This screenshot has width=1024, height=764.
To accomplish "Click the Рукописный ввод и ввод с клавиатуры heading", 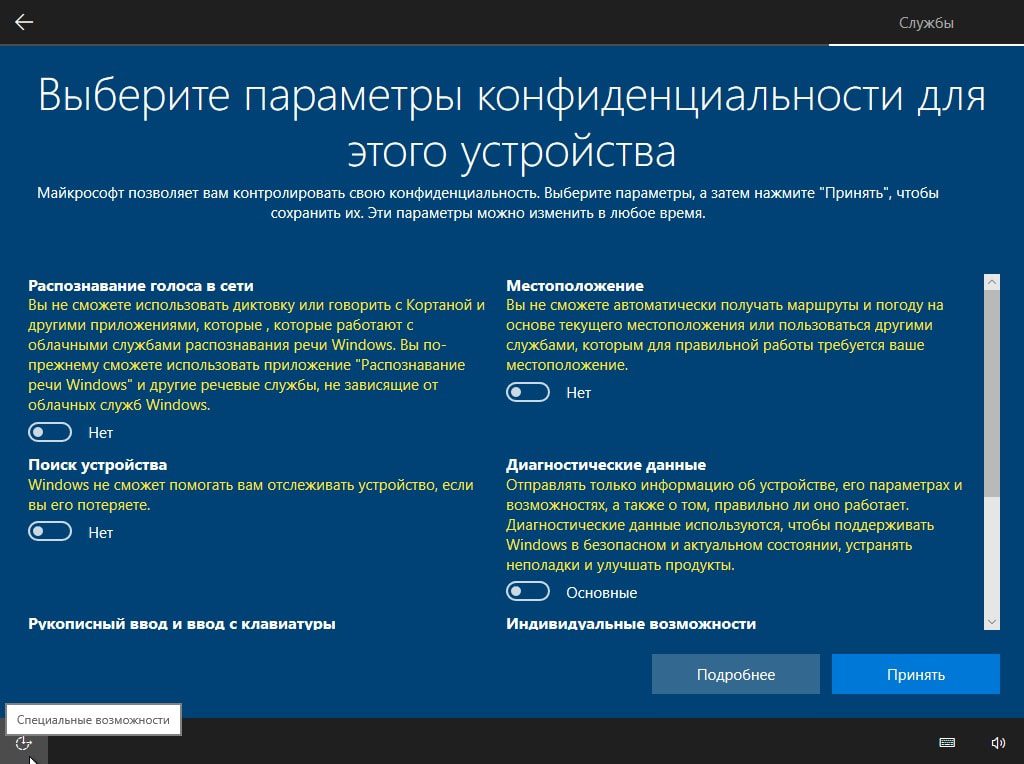I will 182,623.
